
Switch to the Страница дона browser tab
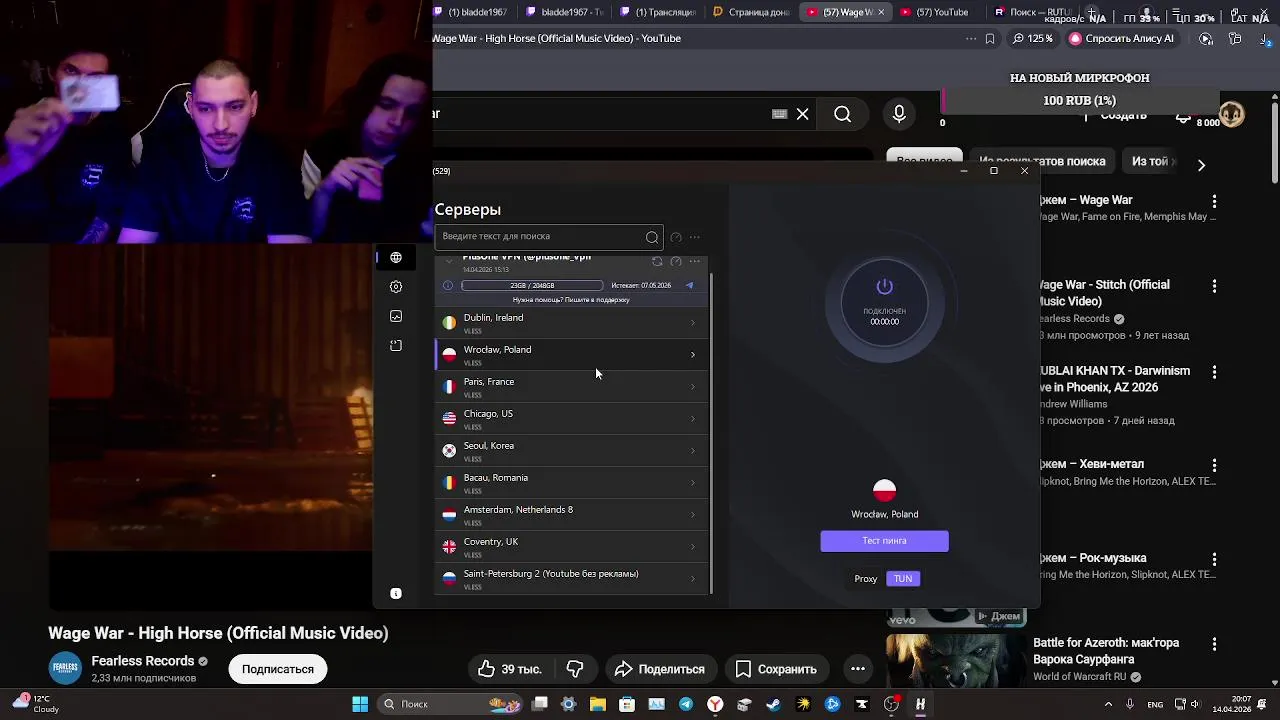pyautogui.click(x=752, y=12)
